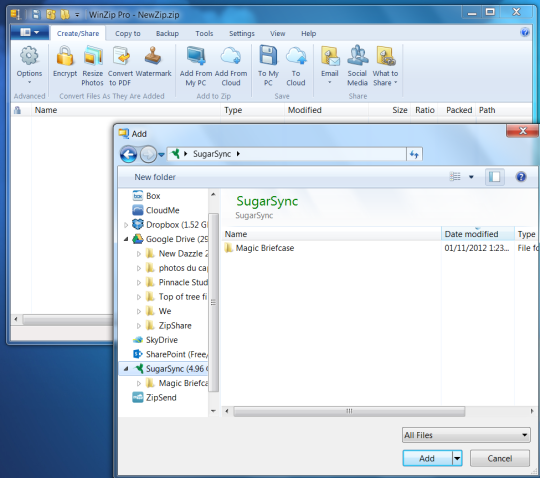Select Add From My PC

[x=196, y=65]
